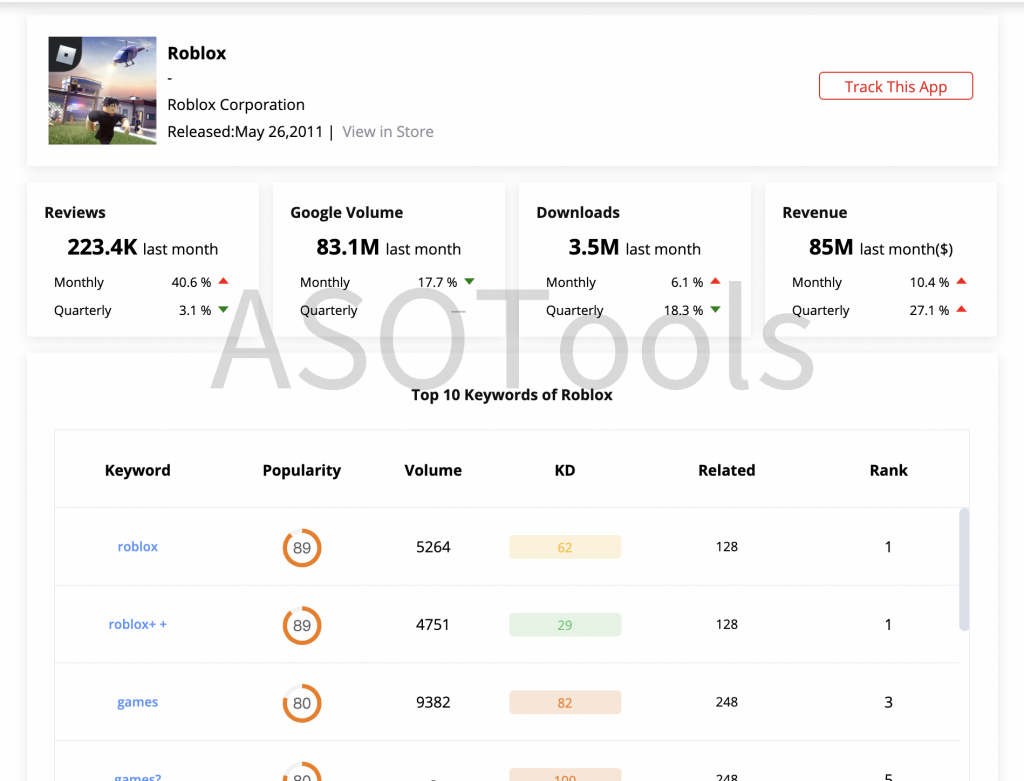Click the red up arrow for Revenue Monthly
The width and height of the screenshot is (1024, 781).
click(x=961, y=281)
